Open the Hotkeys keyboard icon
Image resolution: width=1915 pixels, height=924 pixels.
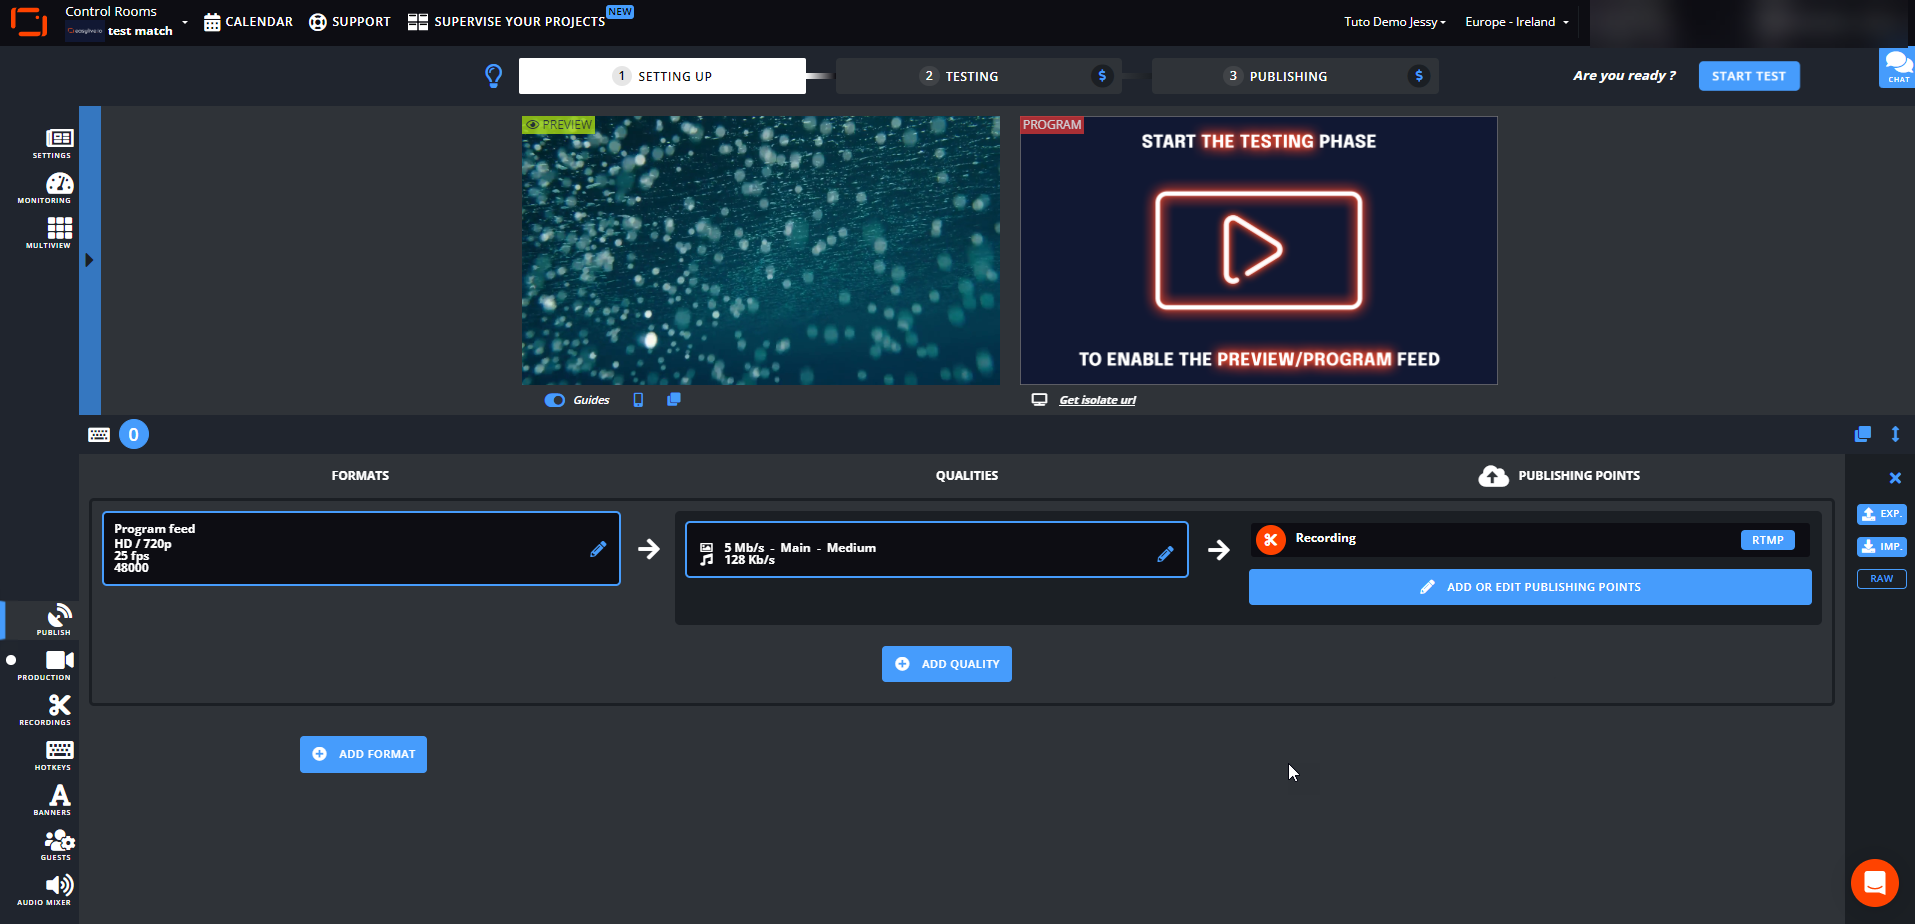[58, 753]
